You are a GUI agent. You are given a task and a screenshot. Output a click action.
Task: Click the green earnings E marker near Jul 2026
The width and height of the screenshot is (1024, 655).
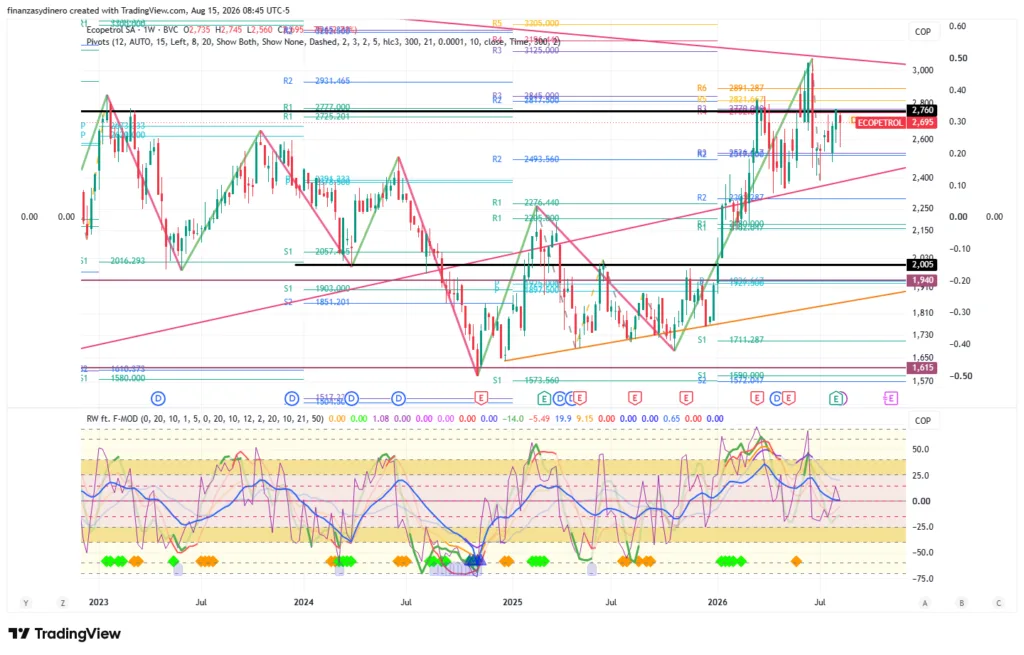point(835,398)
